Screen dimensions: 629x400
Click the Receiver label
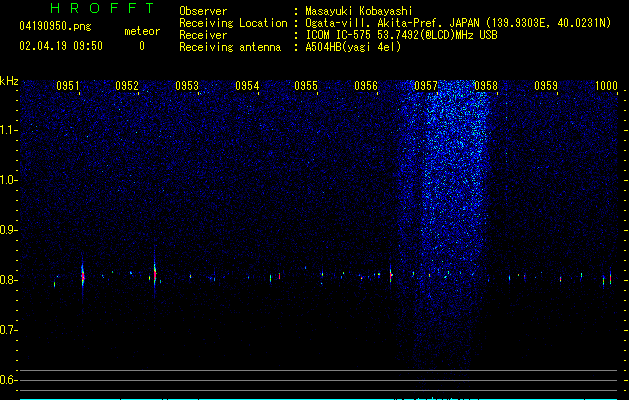(203, 35)
